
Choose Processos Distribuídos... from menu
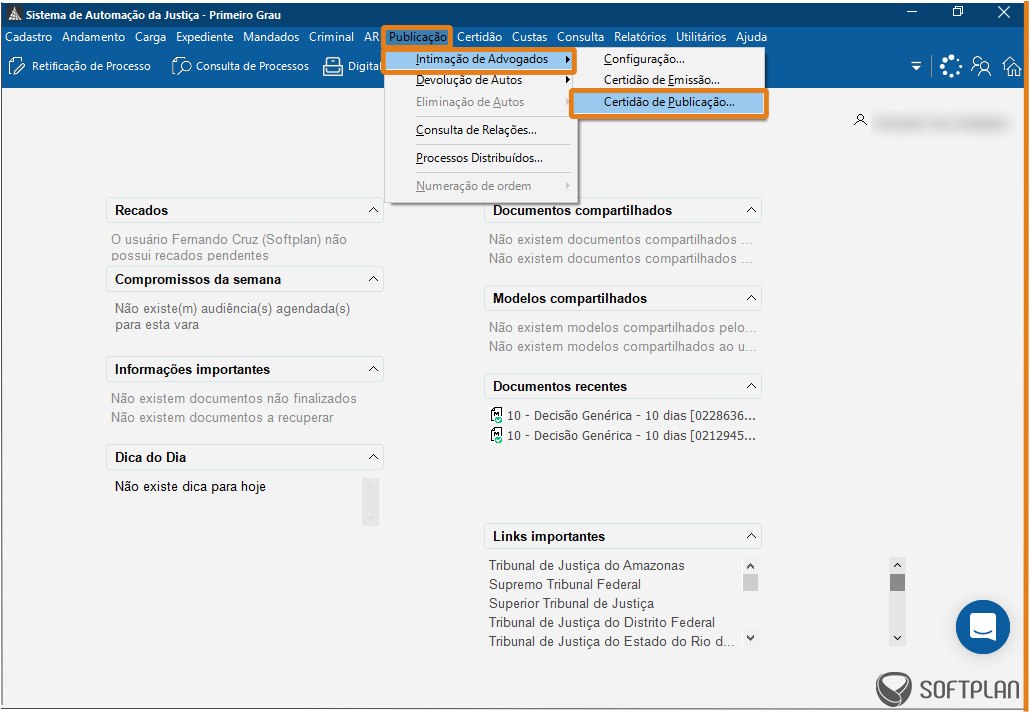[x=480, y=158]
